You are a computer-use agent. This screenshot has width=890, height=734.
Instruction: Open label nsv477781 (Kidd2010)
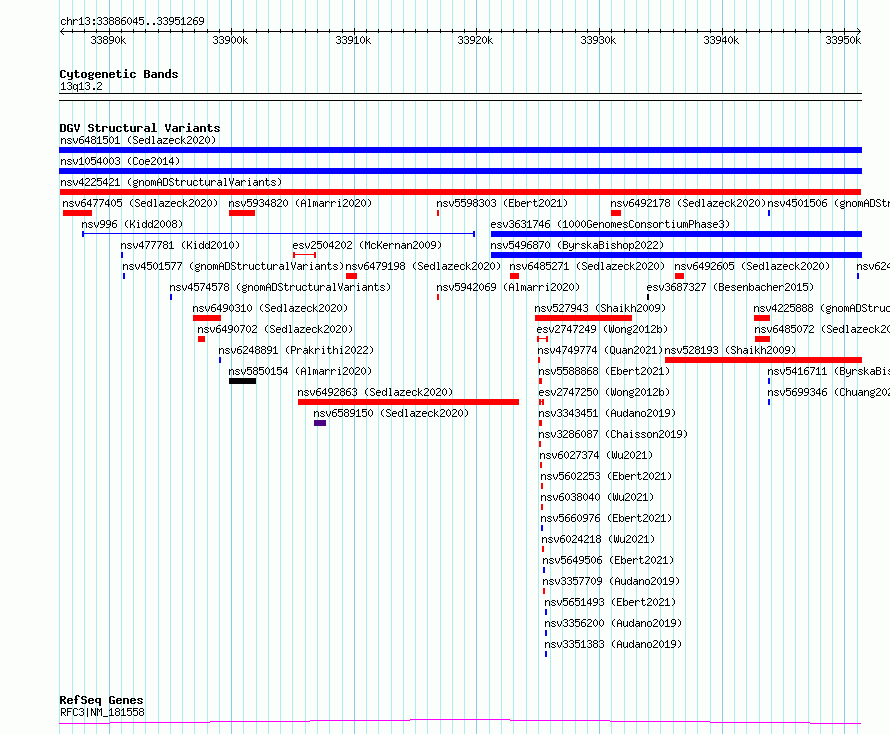click(x=180, y=245)
